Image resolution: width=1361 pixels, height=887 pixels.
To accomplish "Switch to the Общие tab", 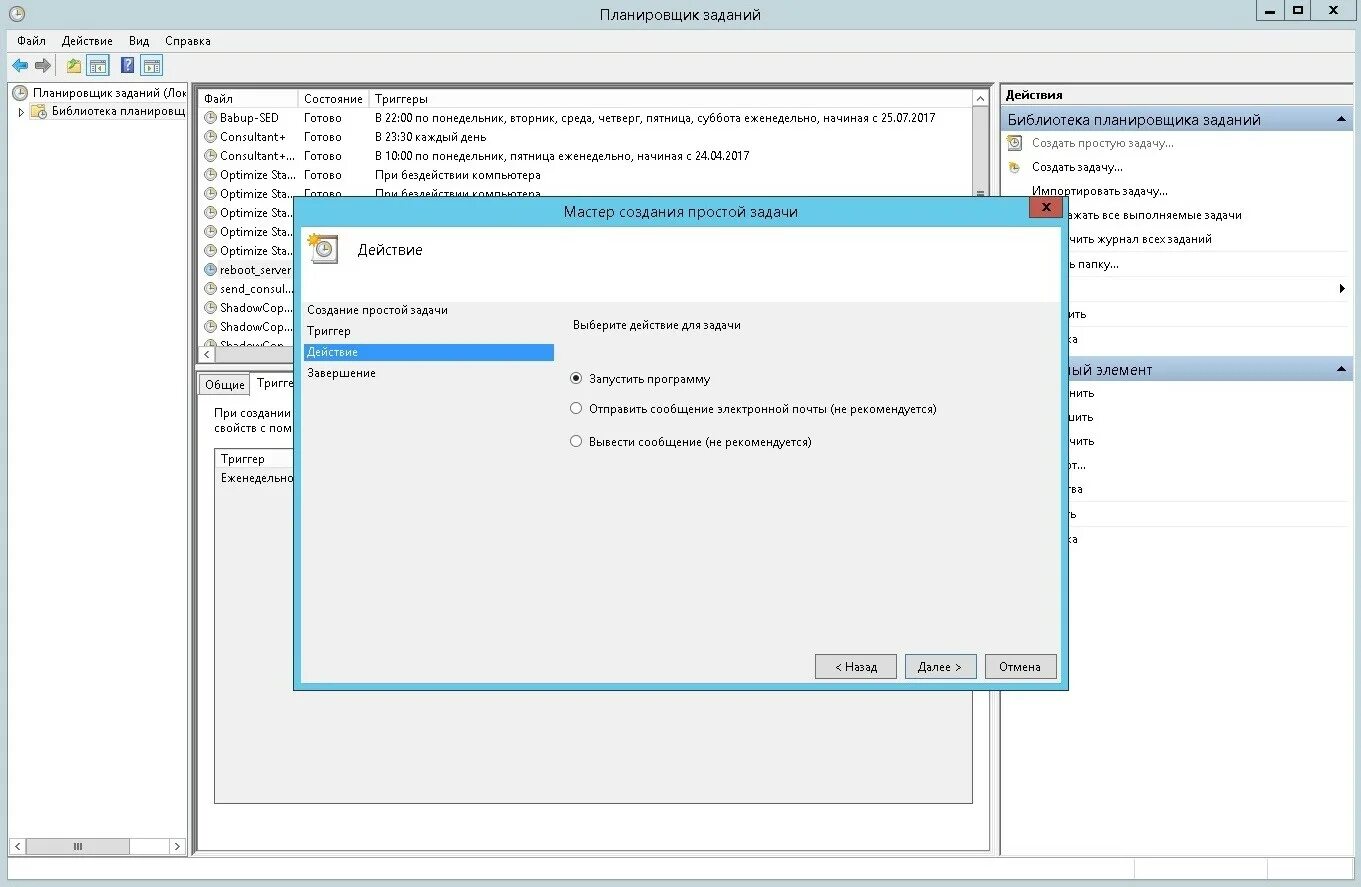I will pyautogui.click(x=225, y=385).
